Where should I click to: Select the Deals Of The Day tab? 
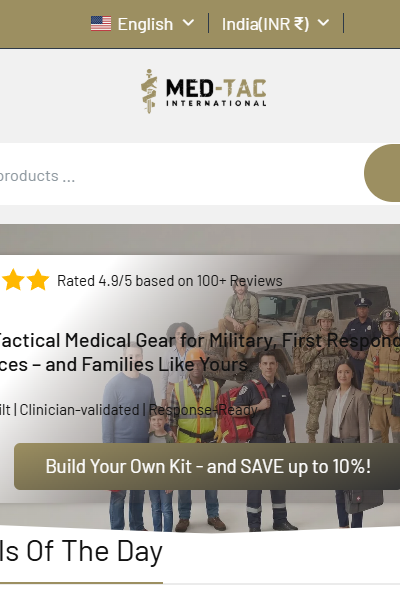[81, 552]
